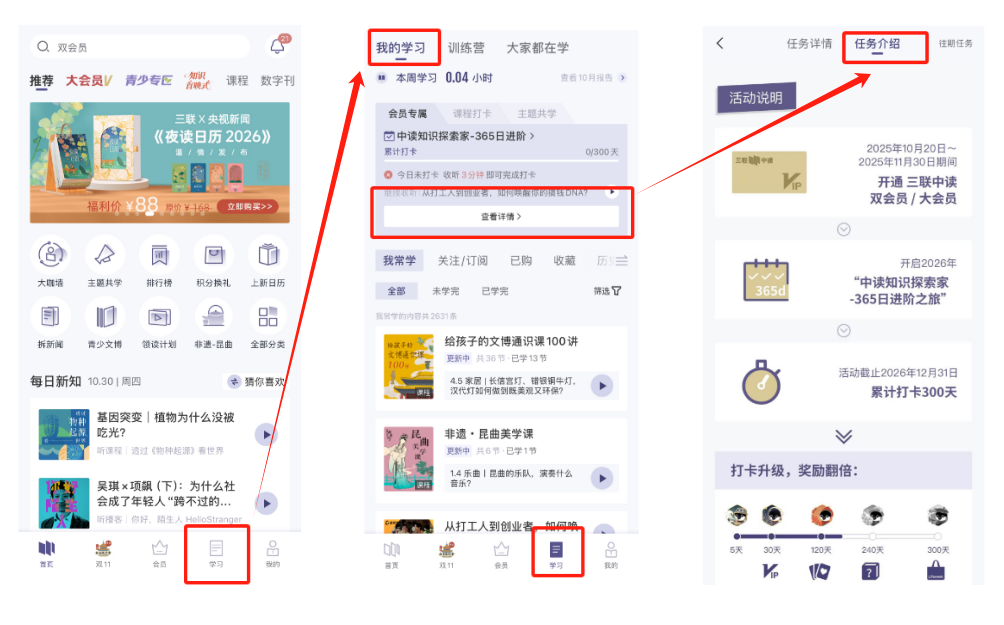Open the notification bell icon
This screenshot has width=1004, height=625.
coord(277,46)
